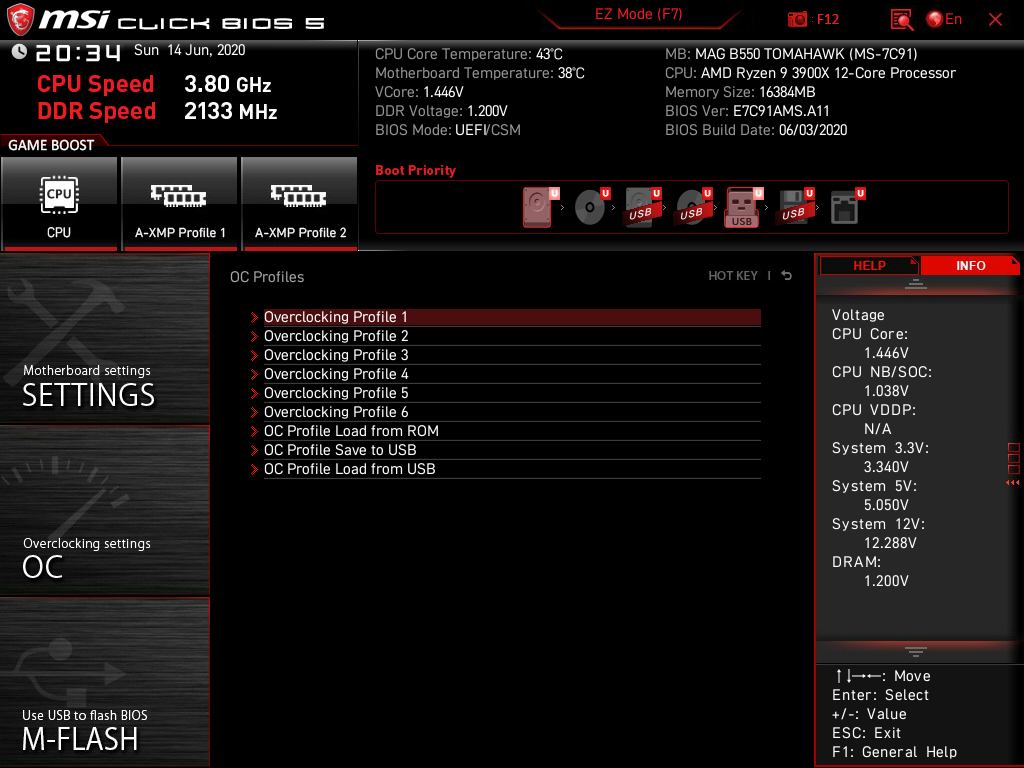1024x768 pixels.
Task: Take a screenshot with the camera F12 icon
Action: click(x=797, y=20)
